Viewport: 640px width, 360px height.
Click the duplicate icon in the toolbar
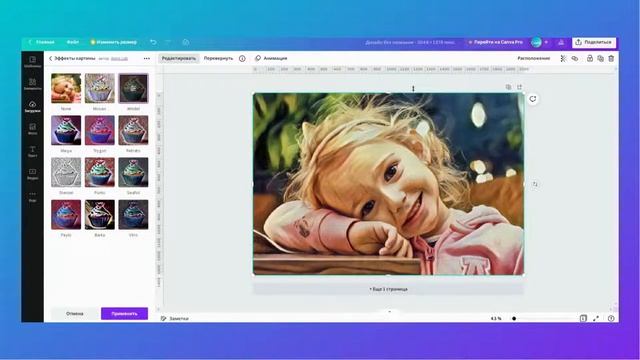click(600, 58)
